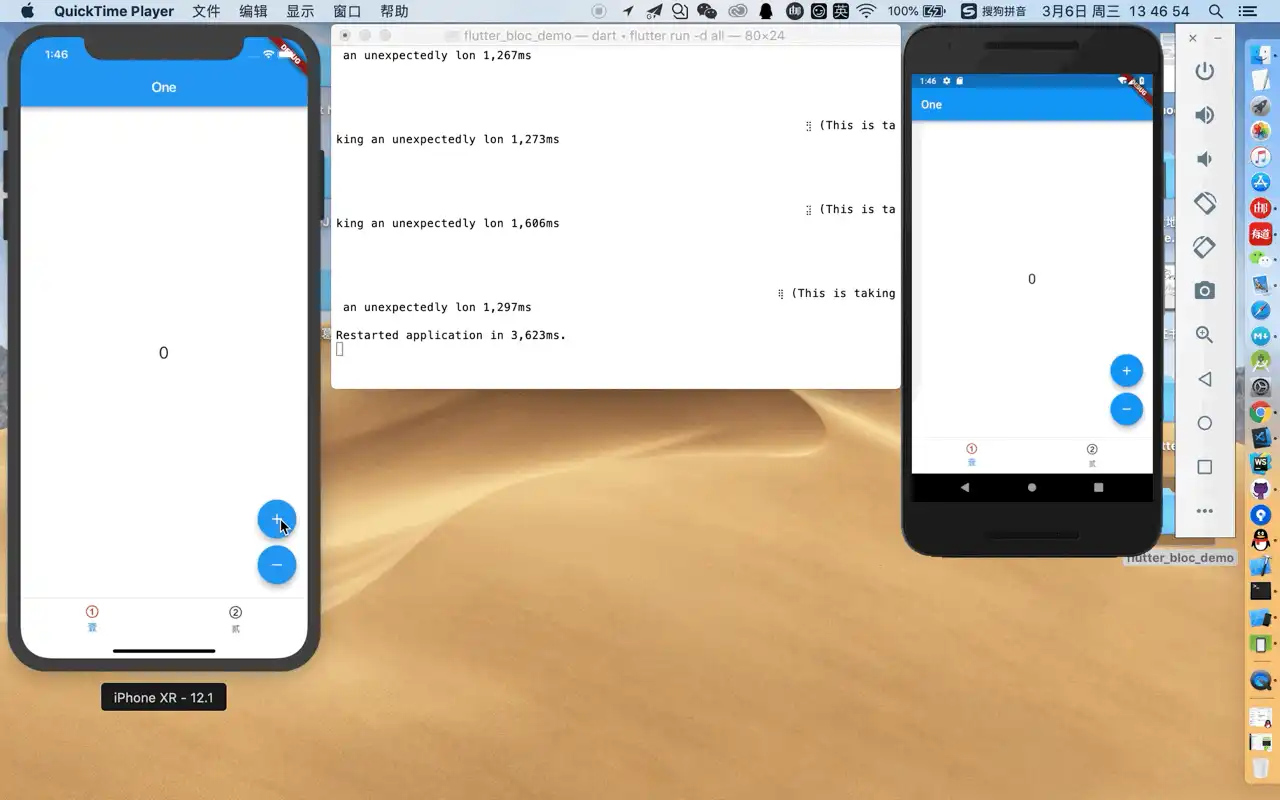Tap the plus button on iPhone simulator
The height and width of the screenshot is (800, 1280).
tap(277, 519)
